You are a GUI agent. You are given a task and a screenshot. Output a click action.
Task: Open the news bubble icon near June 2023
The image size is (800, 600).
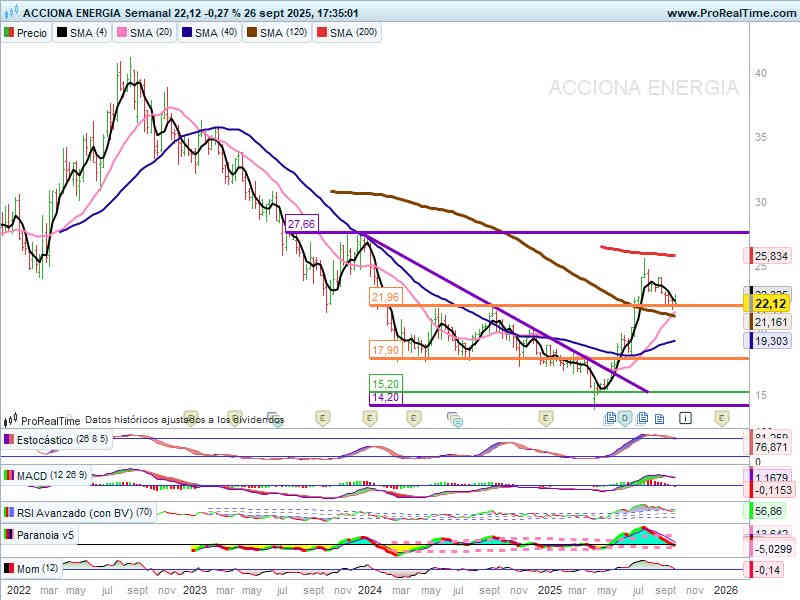coord(274,419)
